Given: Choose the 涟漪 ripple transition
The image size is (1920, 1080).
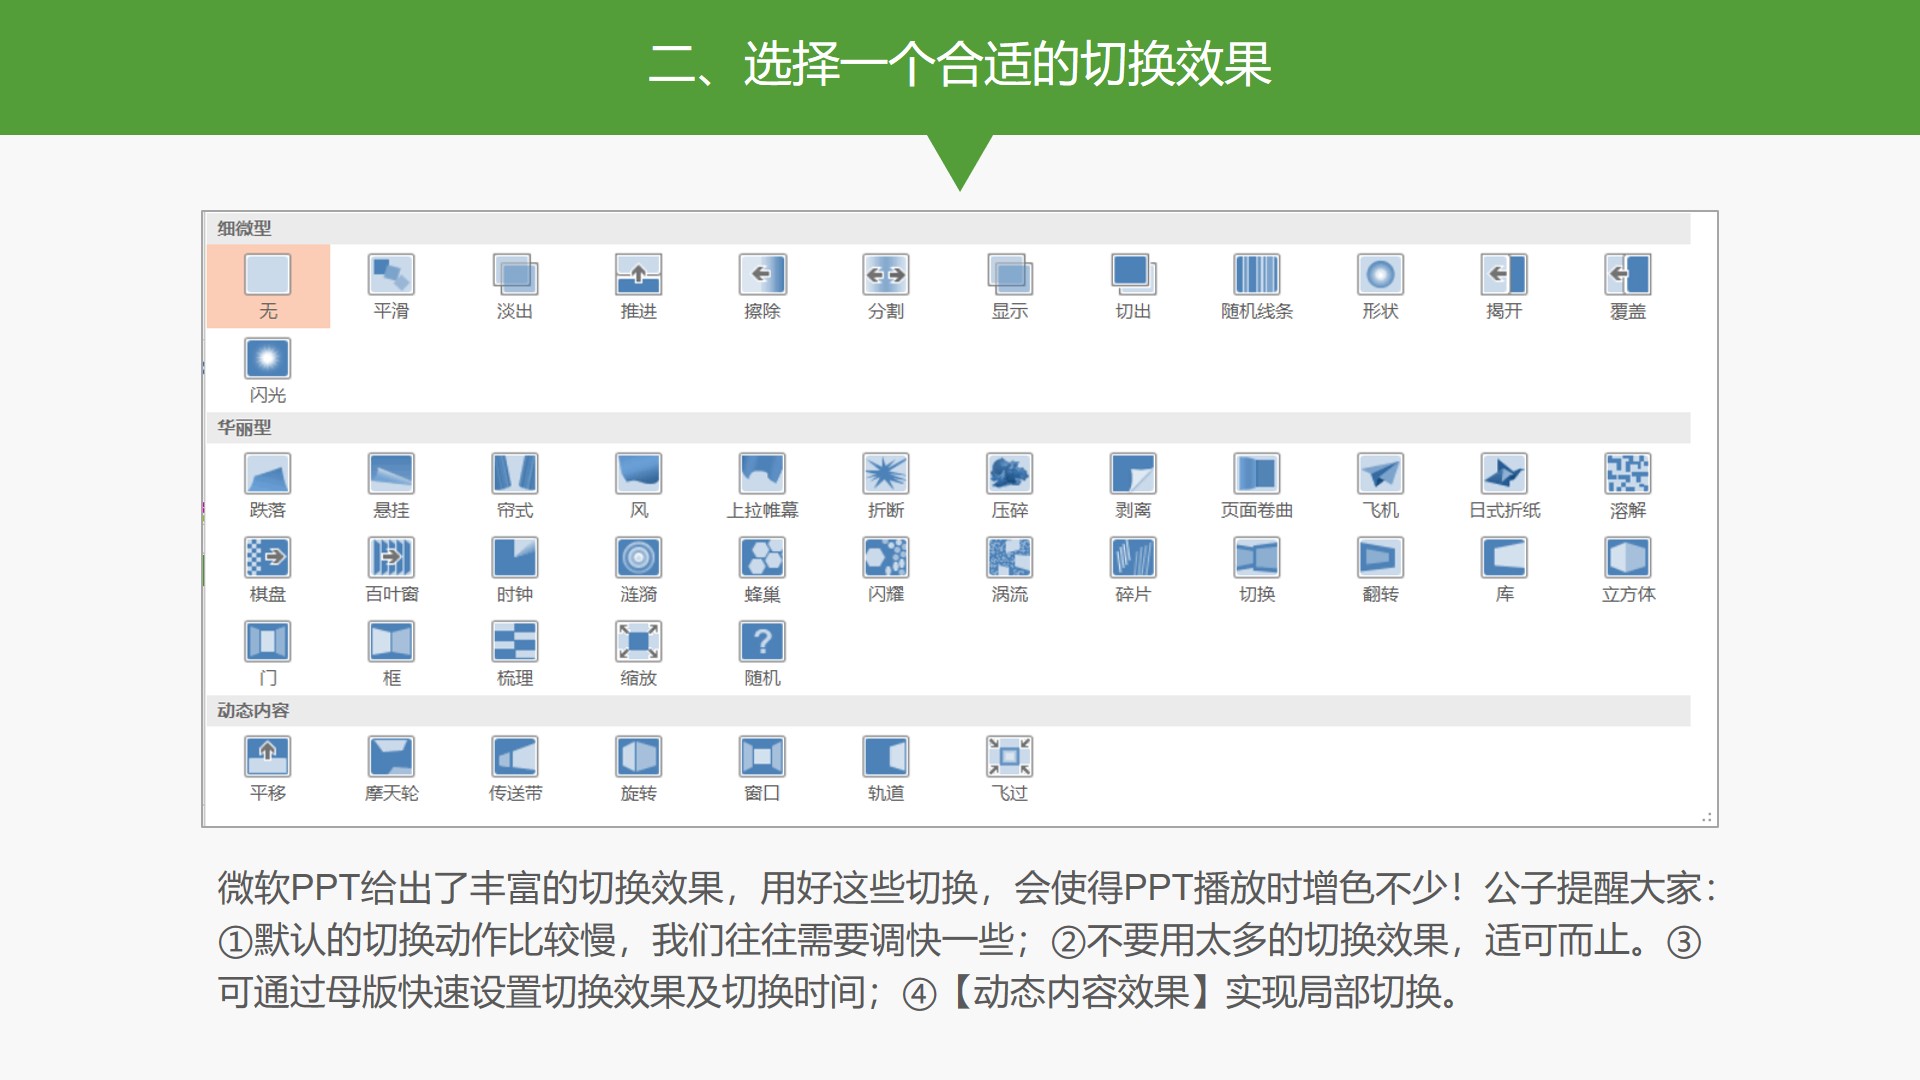Looking at the screenshot, I should click(638, 569).
